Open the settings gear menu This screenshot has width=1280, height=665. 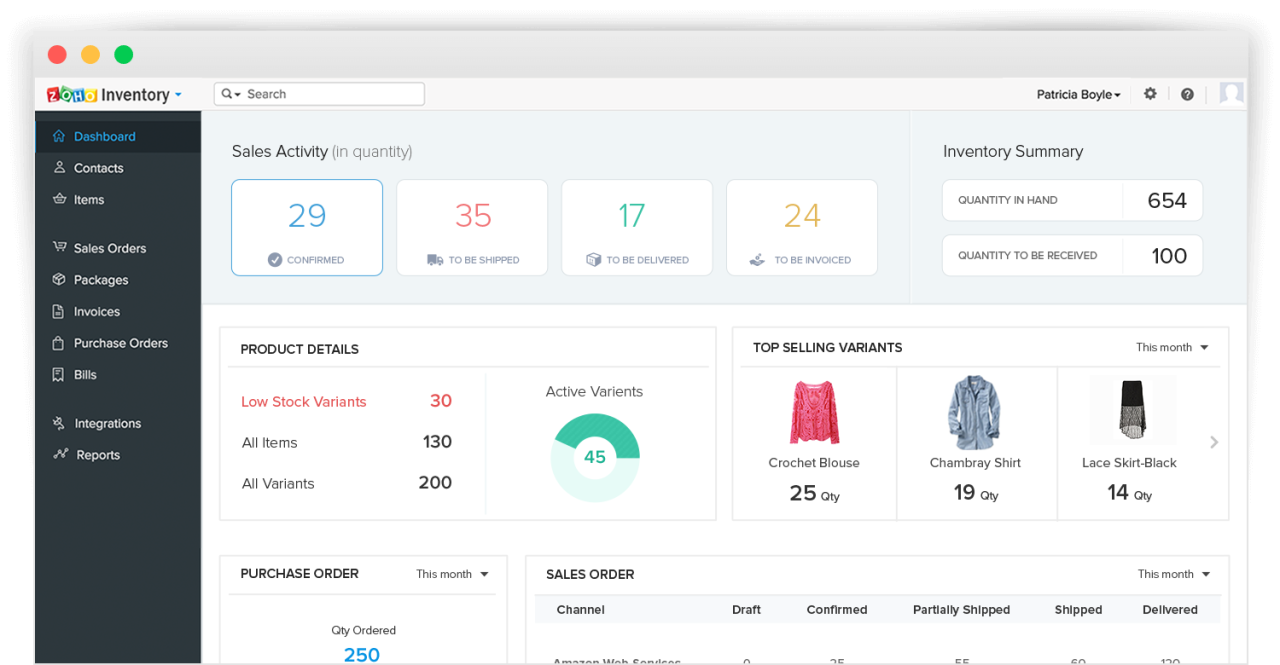coord(1149,93)
